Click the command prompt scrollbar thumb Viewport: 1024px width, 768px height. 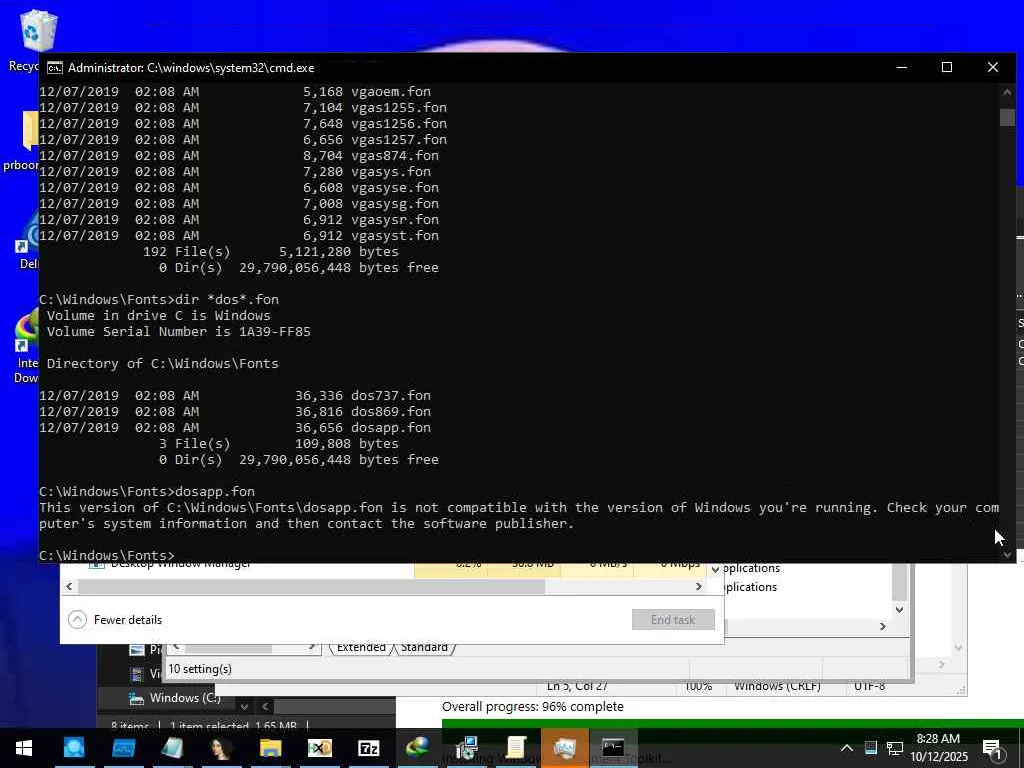click(1007, 117)
